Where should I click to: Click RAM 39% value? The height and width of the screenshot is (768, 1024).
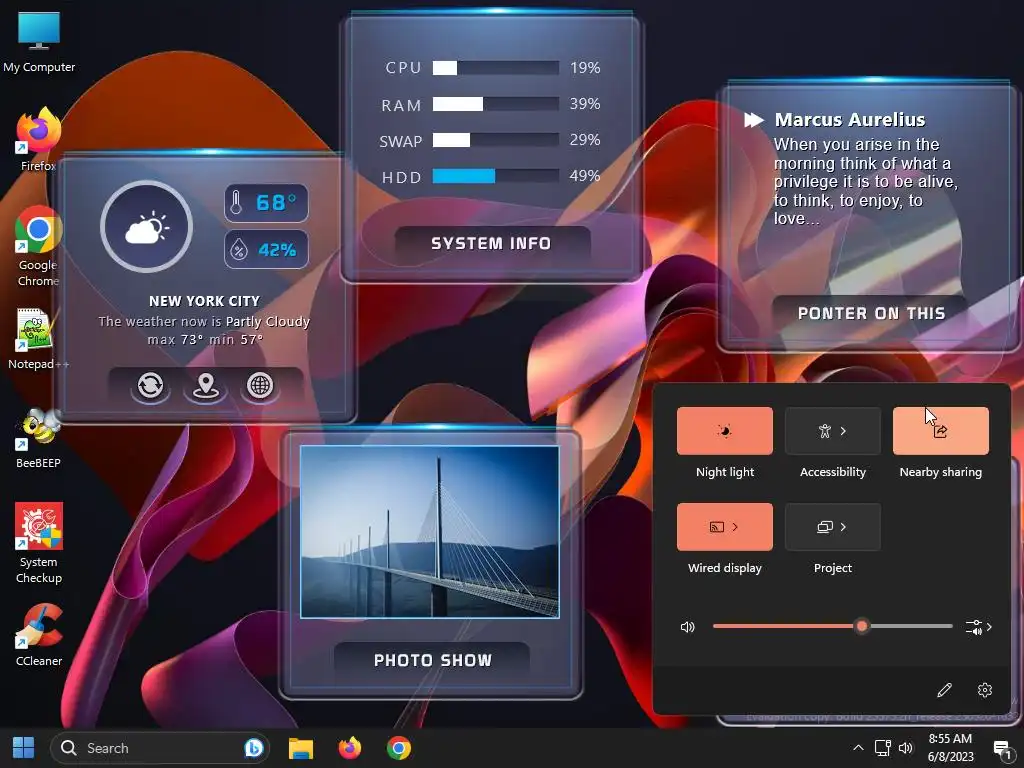pos(585,104)
